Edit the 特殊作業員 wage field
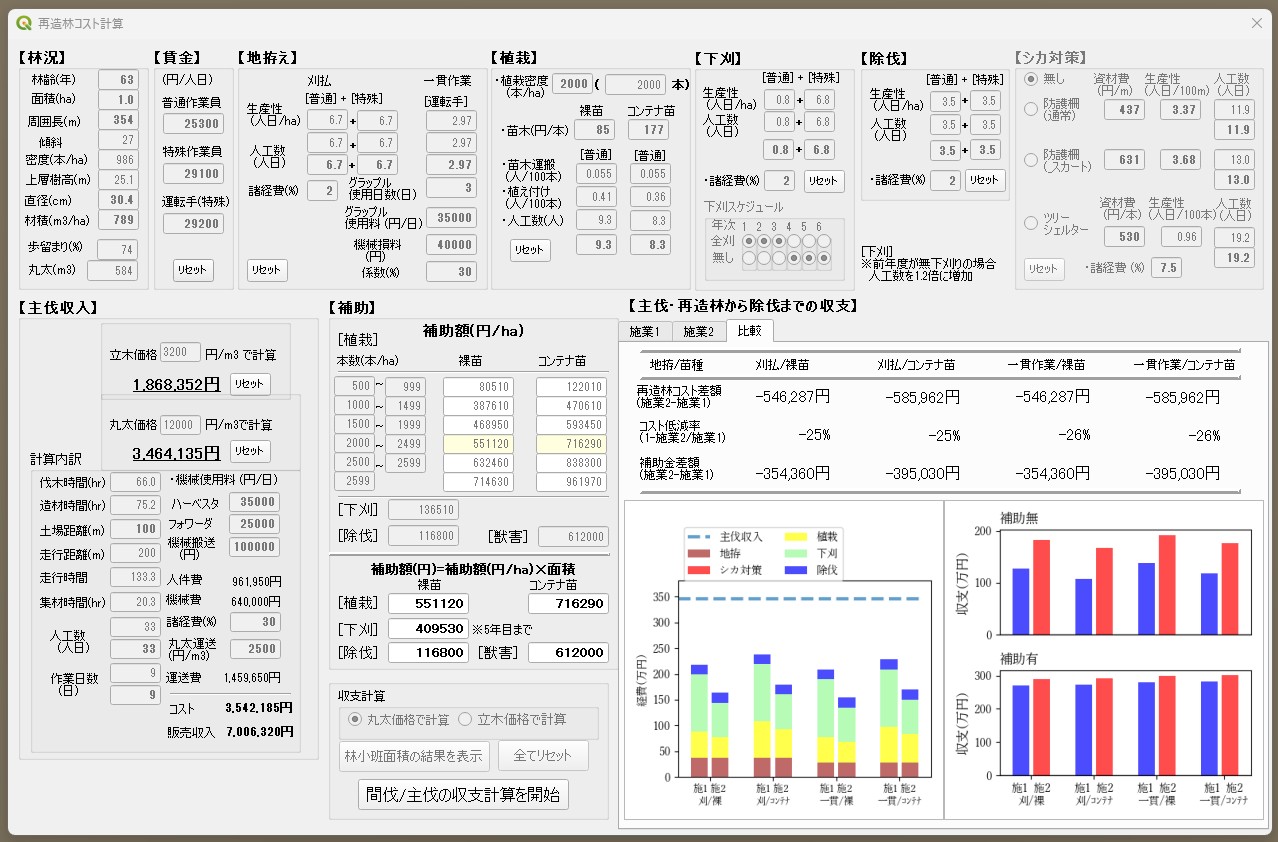This screenshot has height=842, width=1278. (x=191, y=173)
